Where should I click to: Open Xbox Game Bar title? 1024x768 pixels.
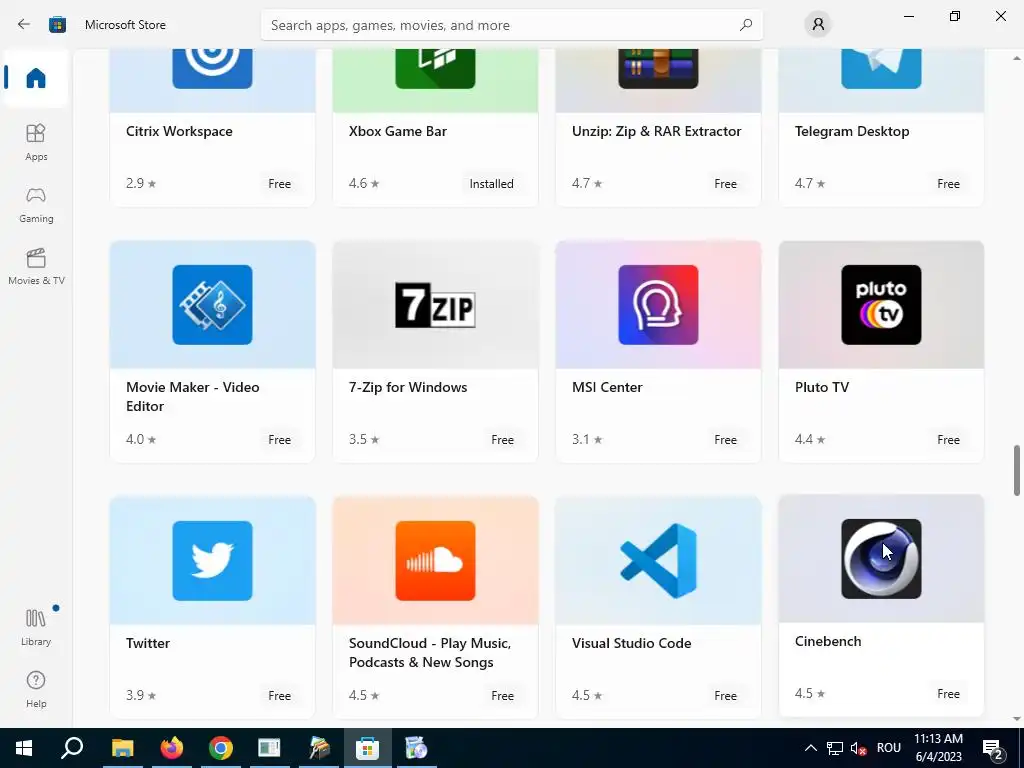click(398, 131)
